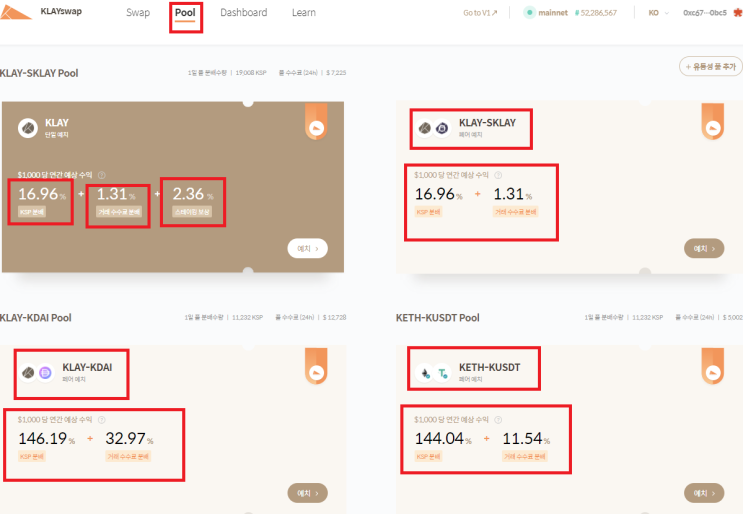Screen dimensions: 743x514
Task: Click the ribbon badge on KLAY-KDAI card
Action: click(x=316, y=366)
